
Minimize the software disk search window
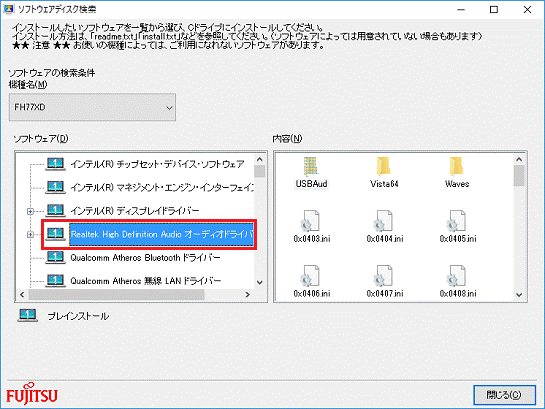tap(461, 9)
